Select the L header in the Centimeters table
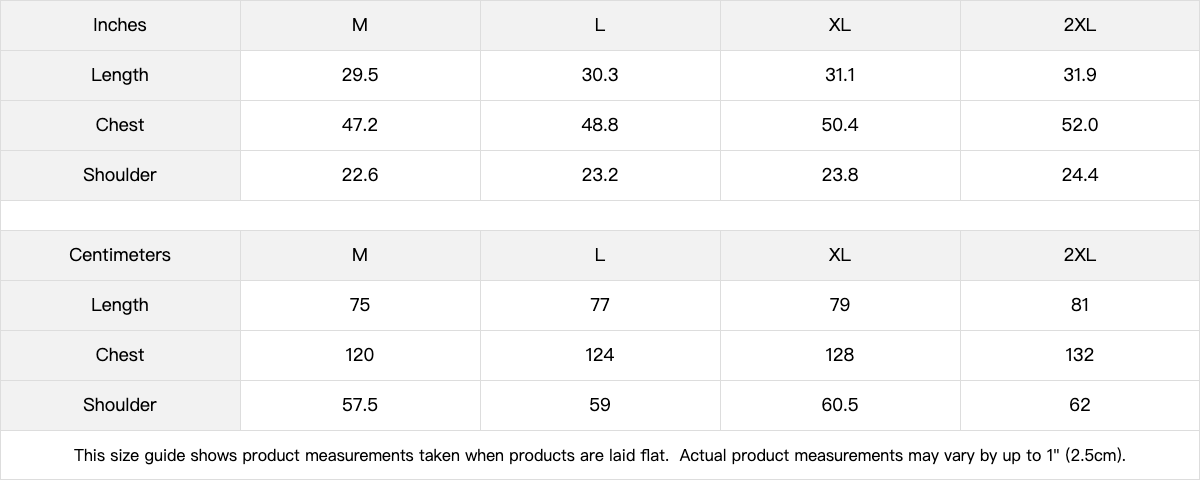Screen dimensions: 1200x480 point(600,255)
